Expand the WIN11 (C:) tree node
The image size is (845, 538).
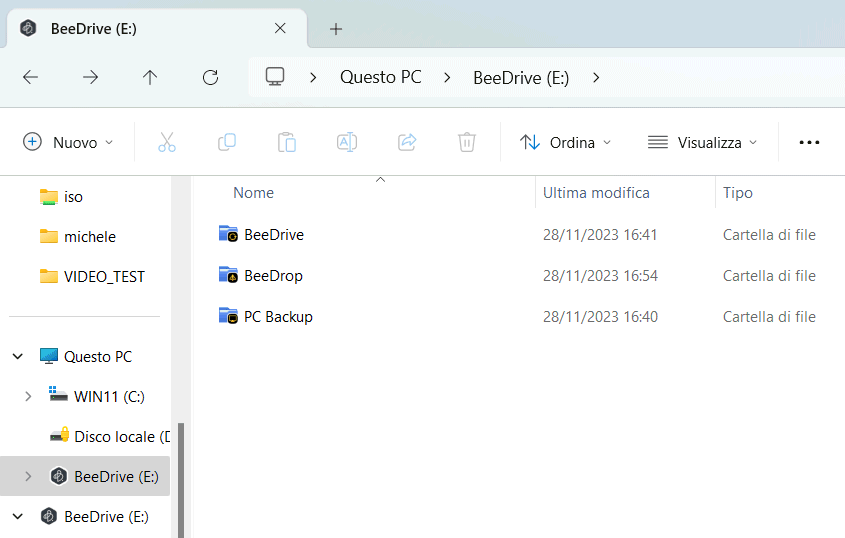(28, 396)
